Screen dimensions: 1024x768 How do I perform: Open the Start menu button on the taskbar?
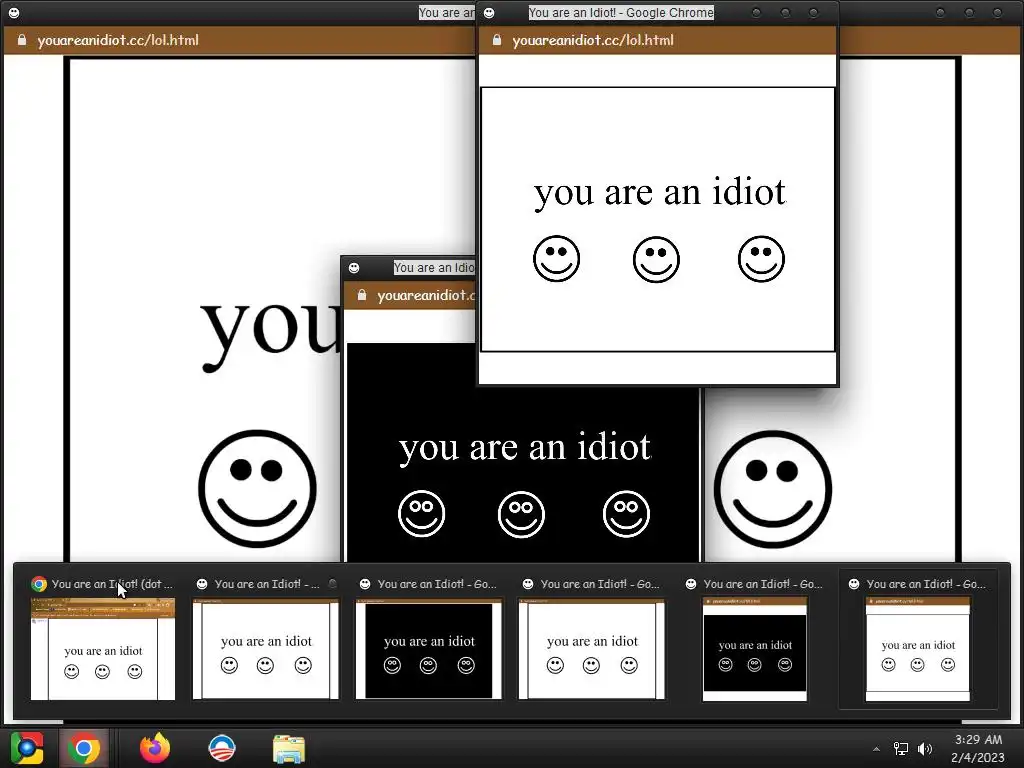click(27, 748)
